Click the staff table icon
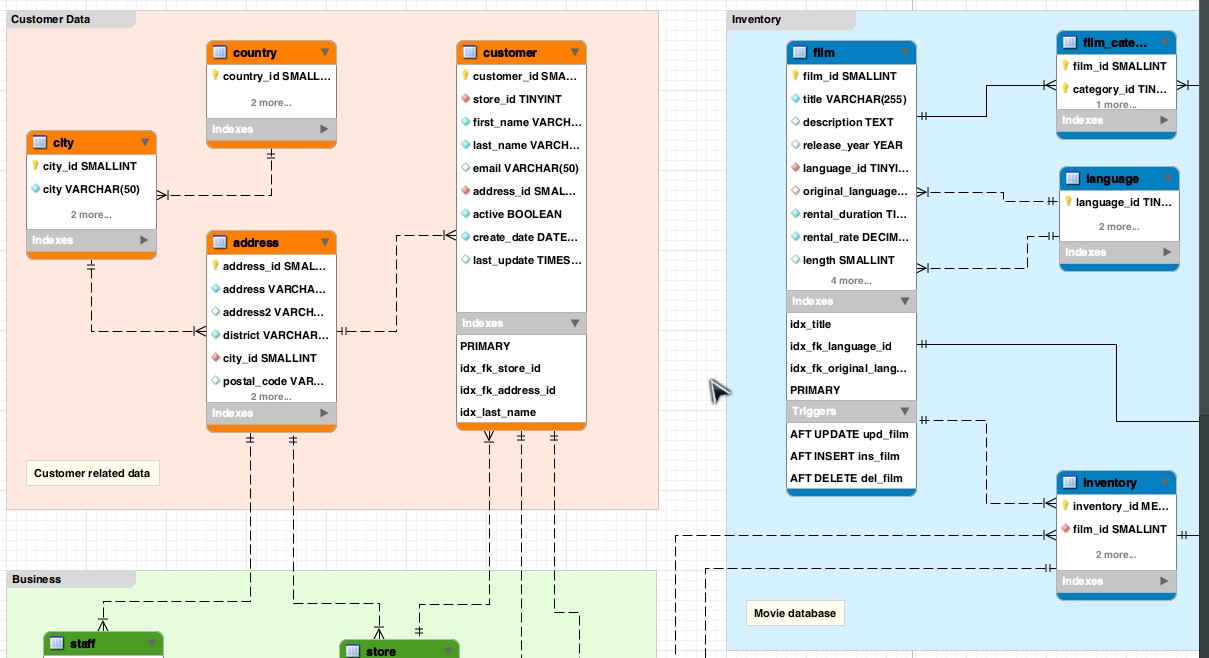Image resolution: width=1209 pixels, height=658 pixels. click(57, 644)
